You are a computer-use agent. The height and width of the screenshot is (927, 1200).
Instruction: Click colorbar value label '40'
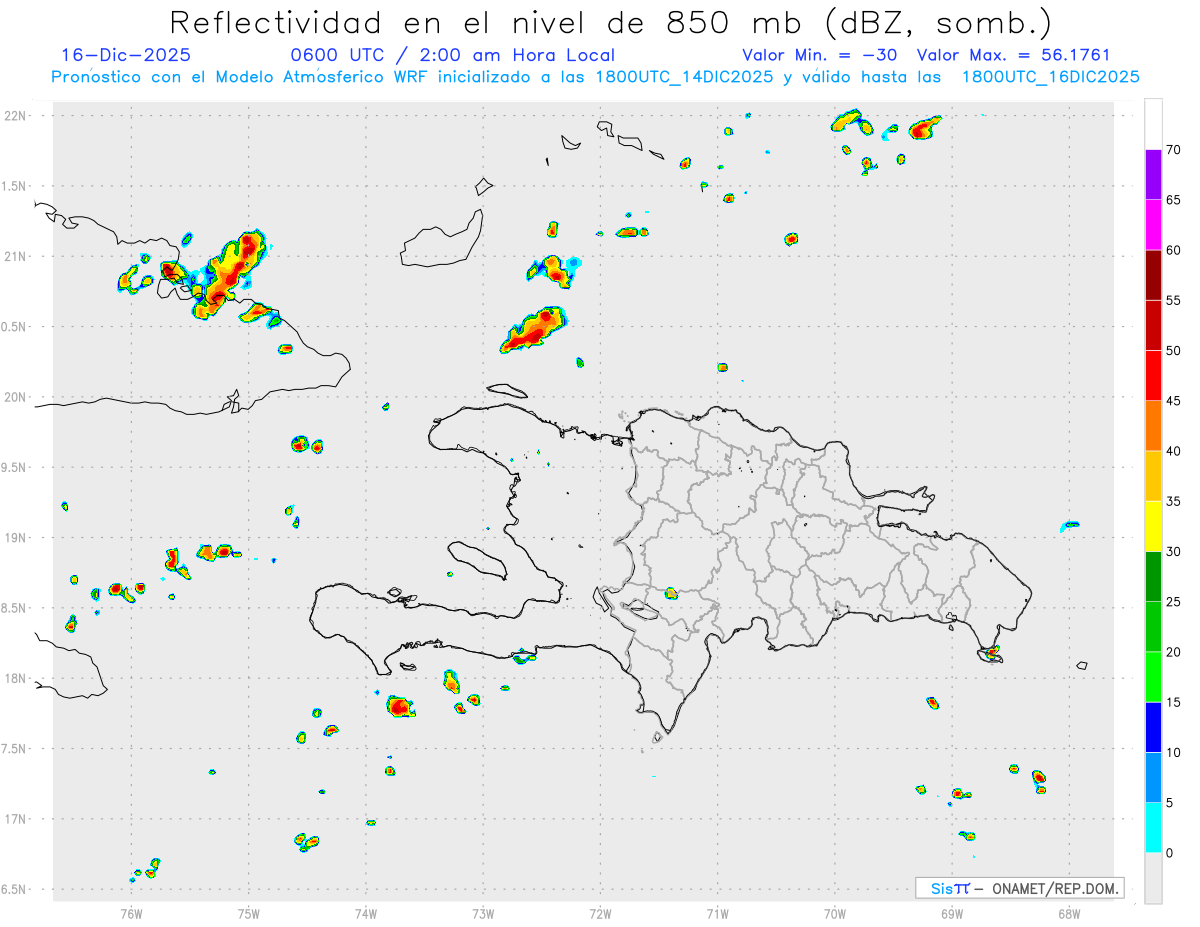[x=1174, y=451]
